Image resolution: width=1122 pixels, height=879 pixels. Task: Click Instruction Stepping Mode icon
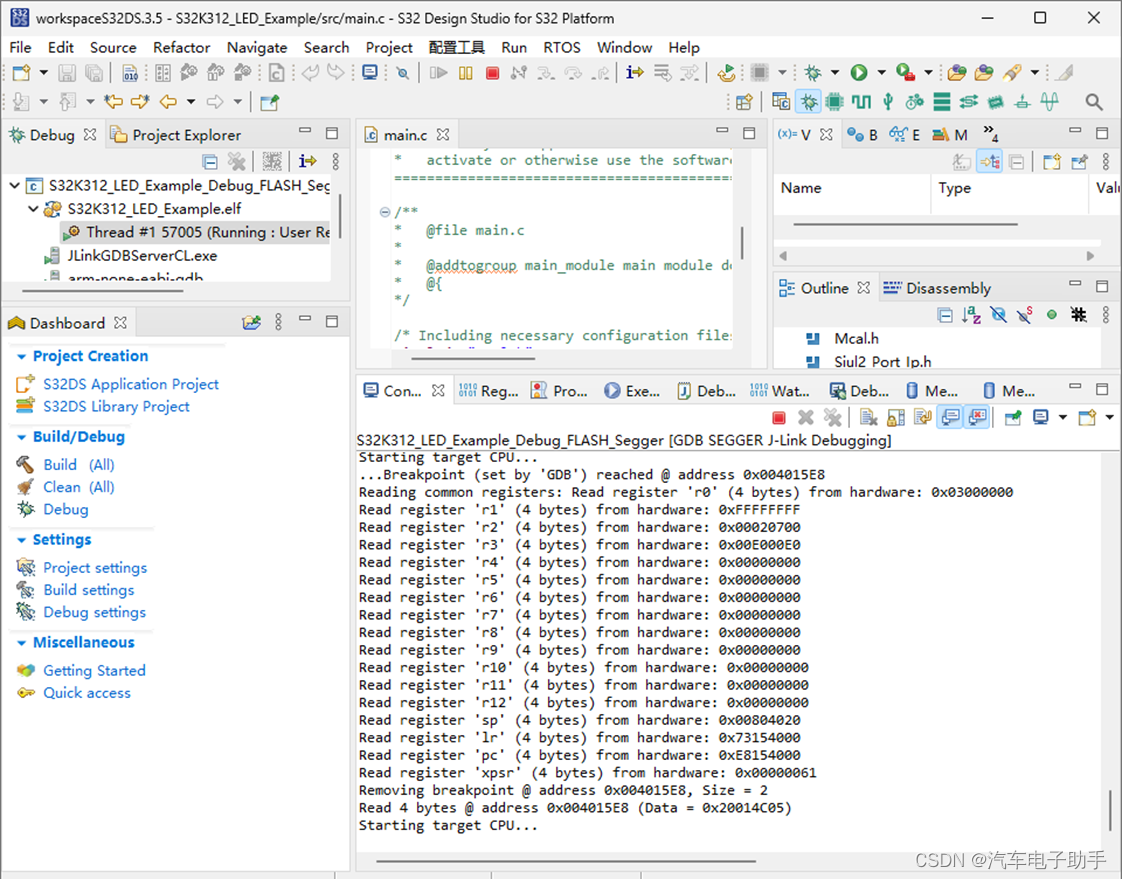tap(635, 73)
